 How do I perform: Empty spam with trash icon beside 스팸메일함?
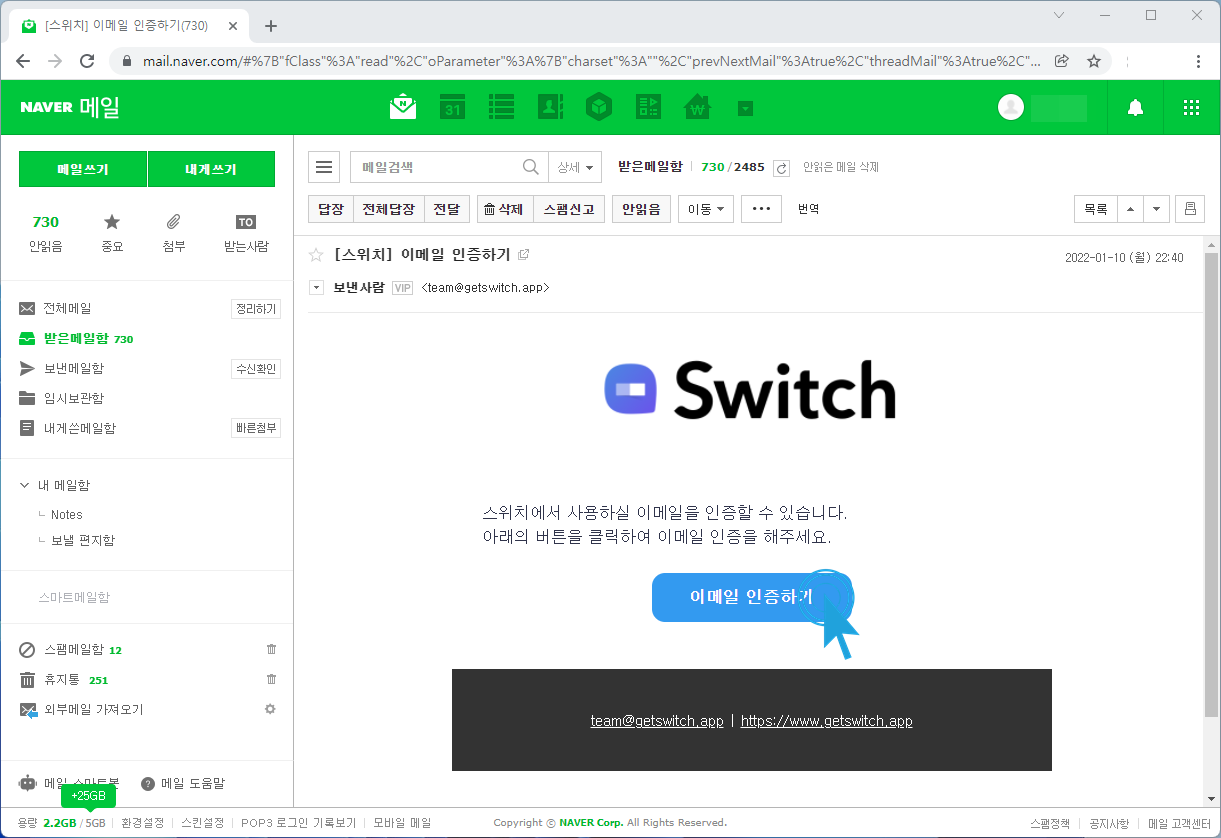click(271, 650)
